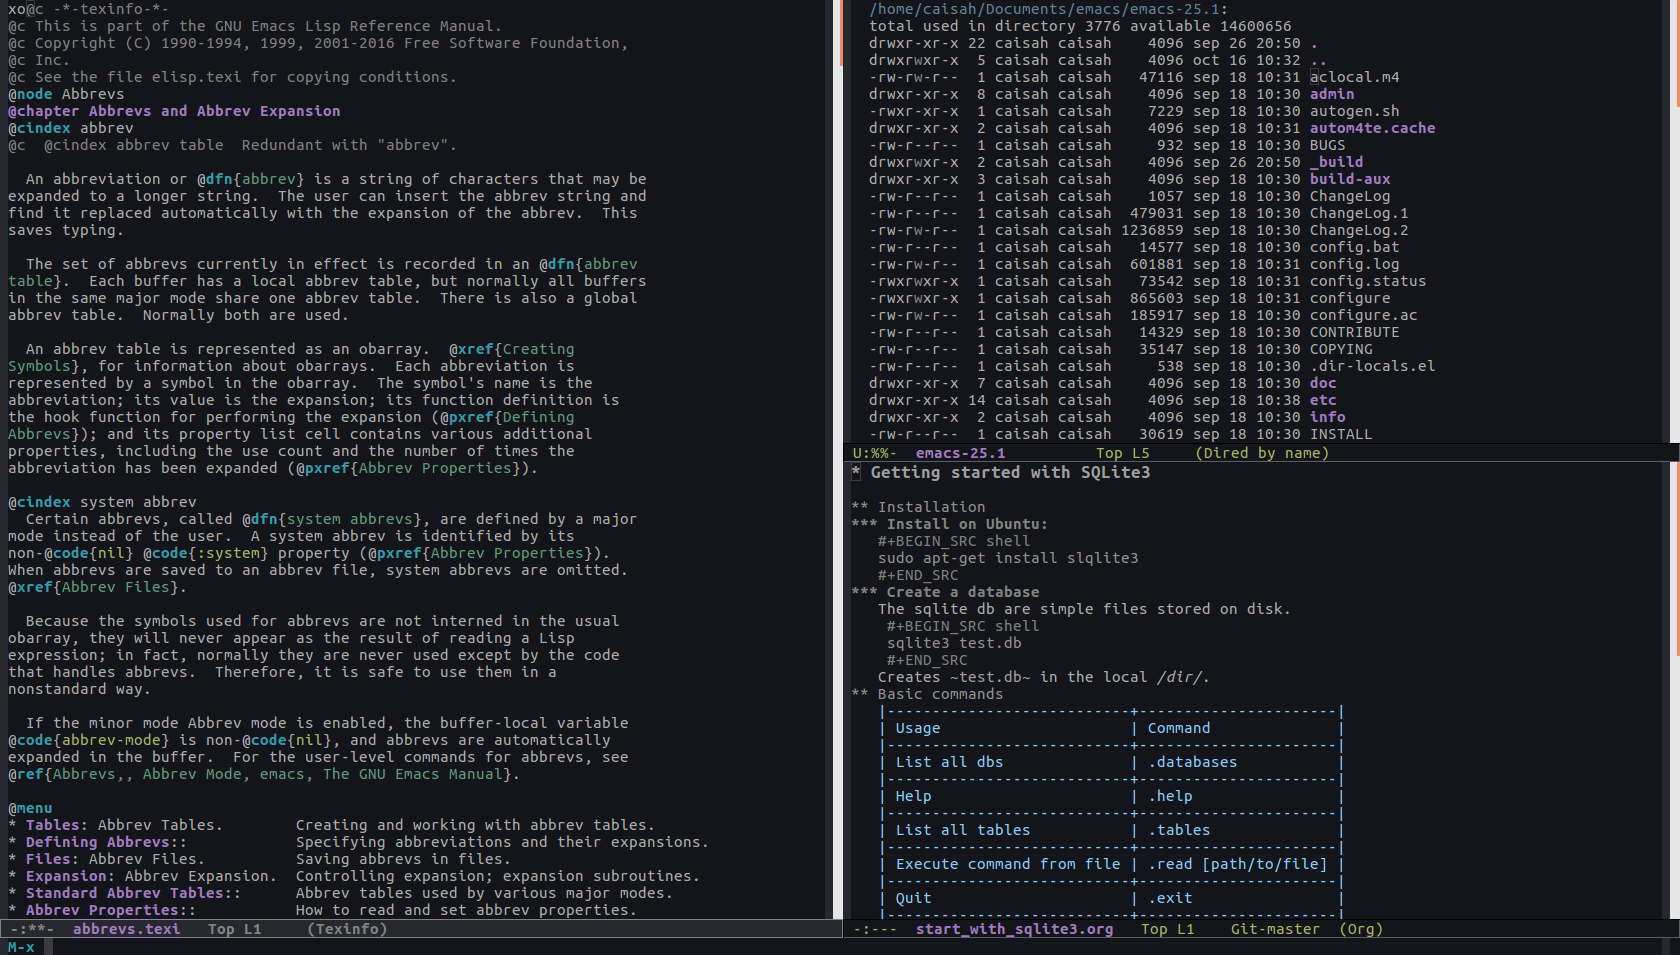
Task: Click the '@cindex system abbrev' line
Action: (x=102, y=502)
